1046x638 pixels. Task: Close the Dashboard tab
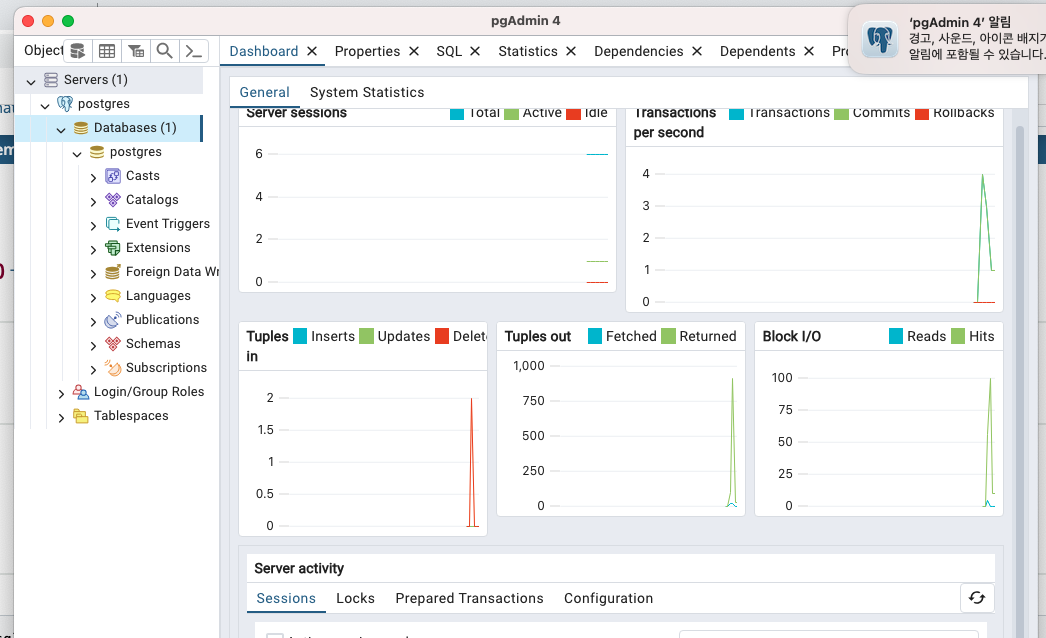312,51
